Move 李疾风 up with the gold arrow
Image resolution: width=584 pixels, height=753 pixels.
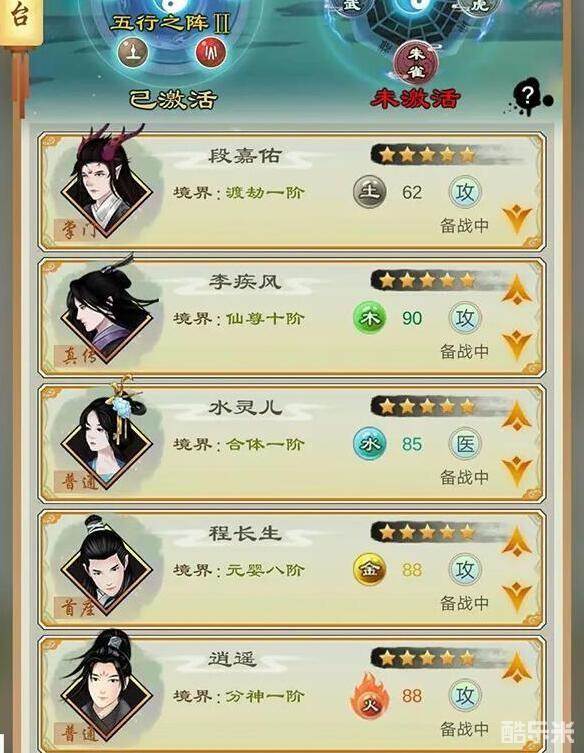pyautogui.click(x=517, y=290)
